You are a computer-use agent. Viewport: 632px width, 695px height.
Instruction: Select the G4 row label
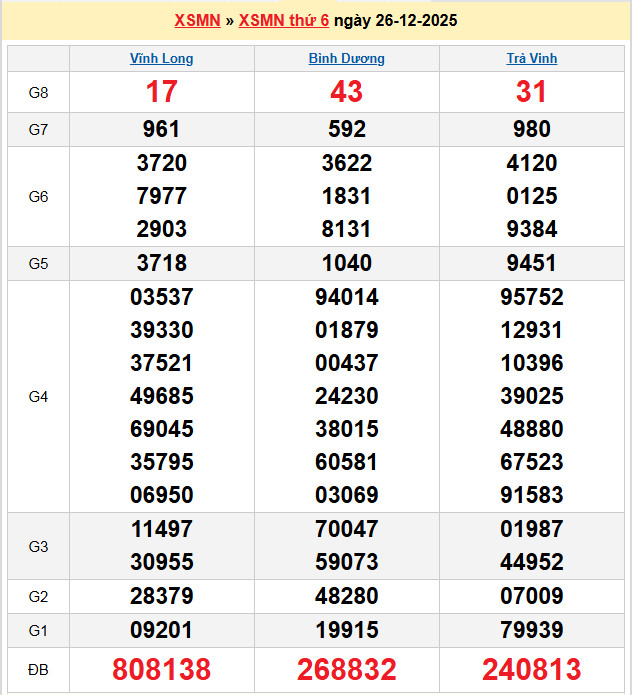38,397
